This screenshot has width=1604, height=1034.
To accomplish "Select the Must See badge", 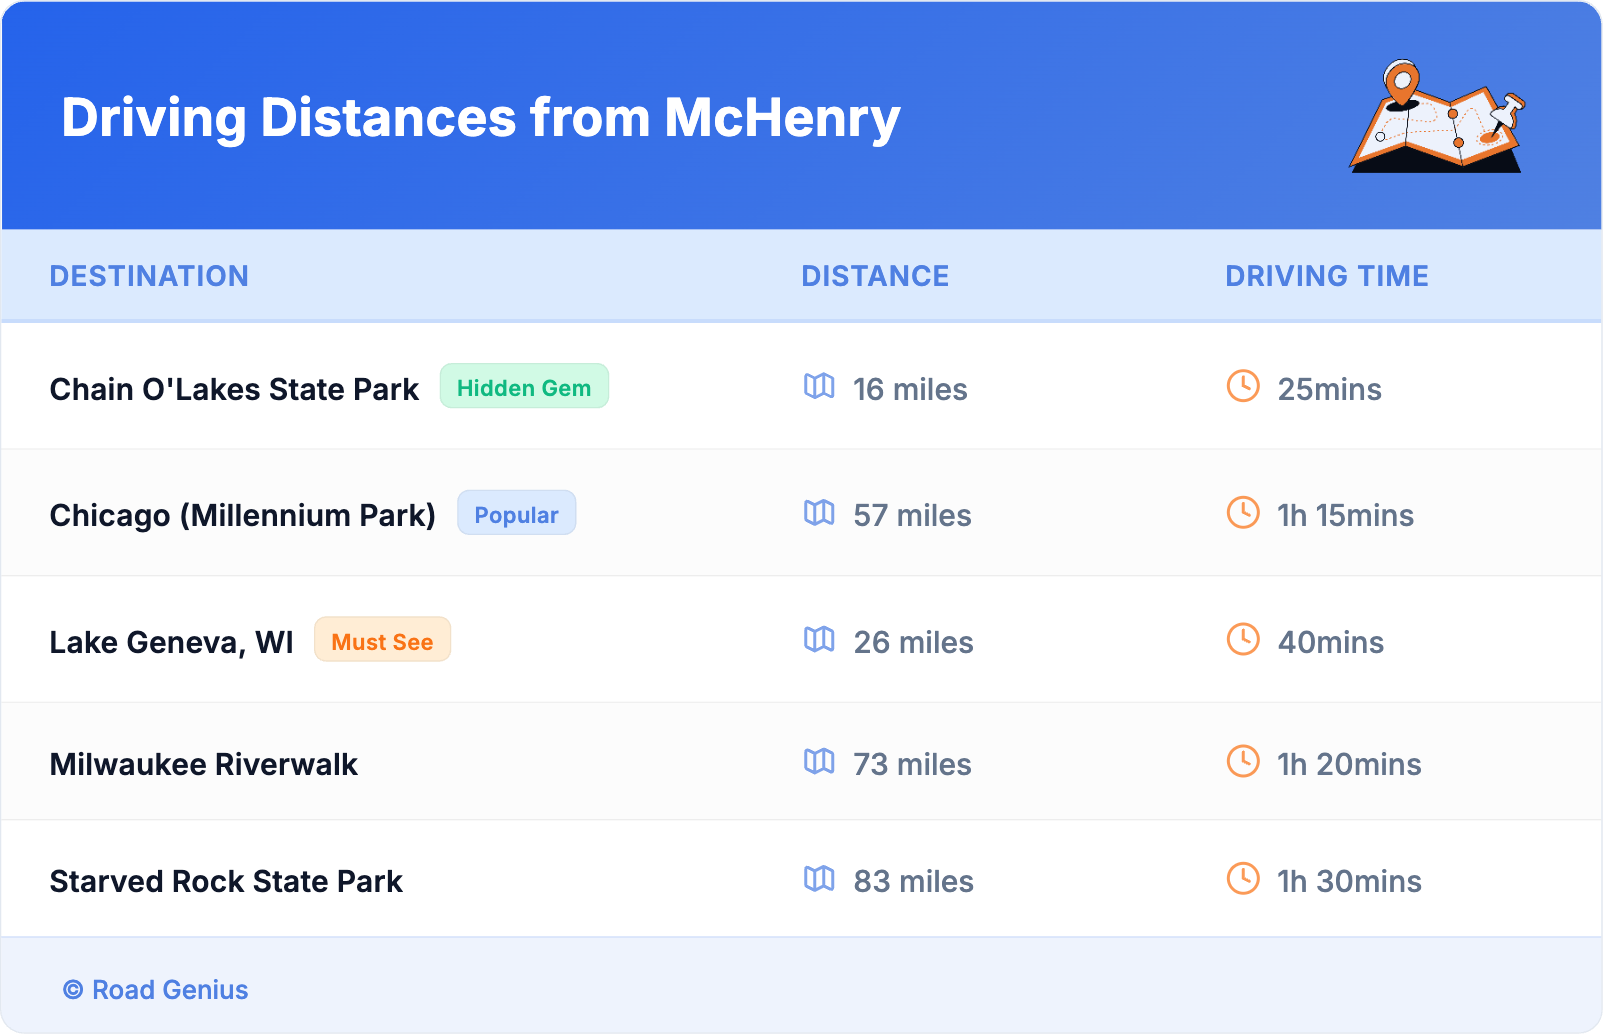I will (x=382, y=641).
